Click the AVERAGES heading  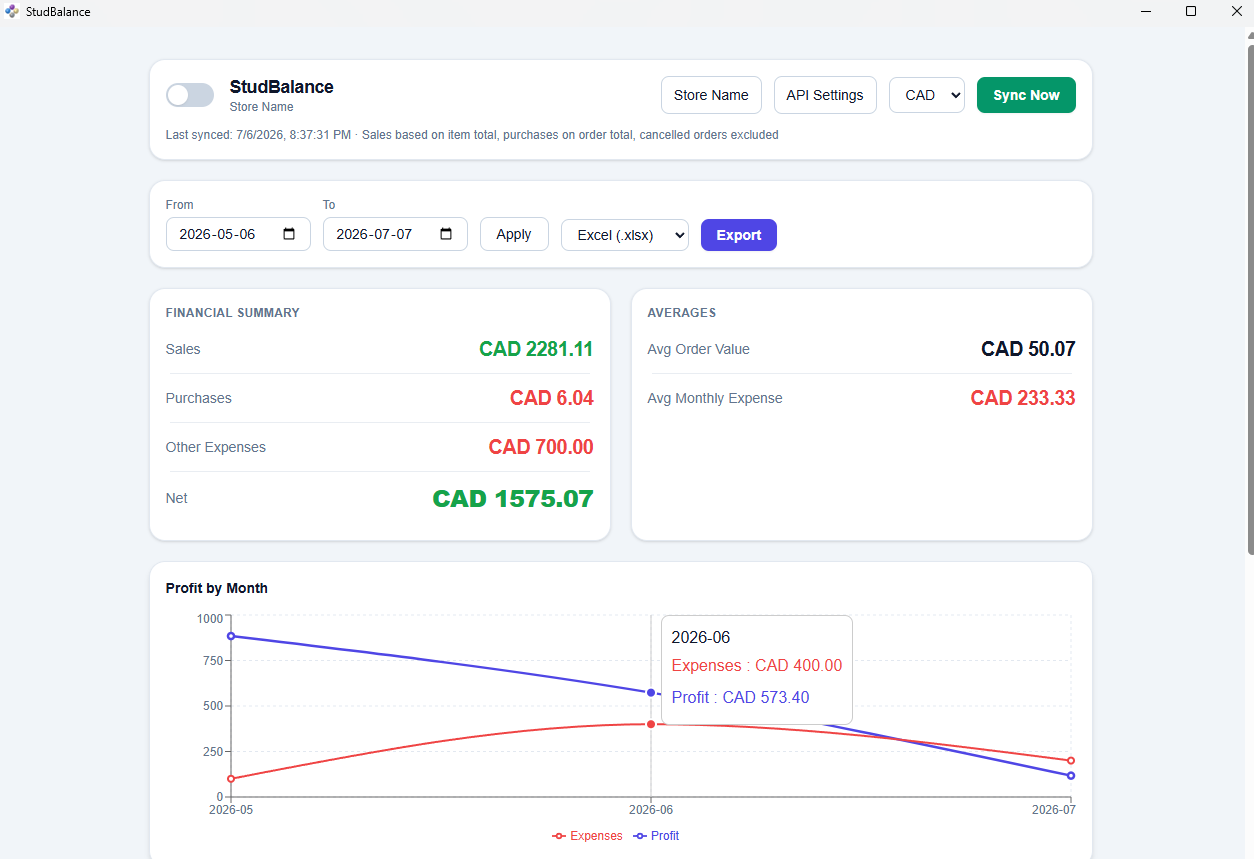682,313
